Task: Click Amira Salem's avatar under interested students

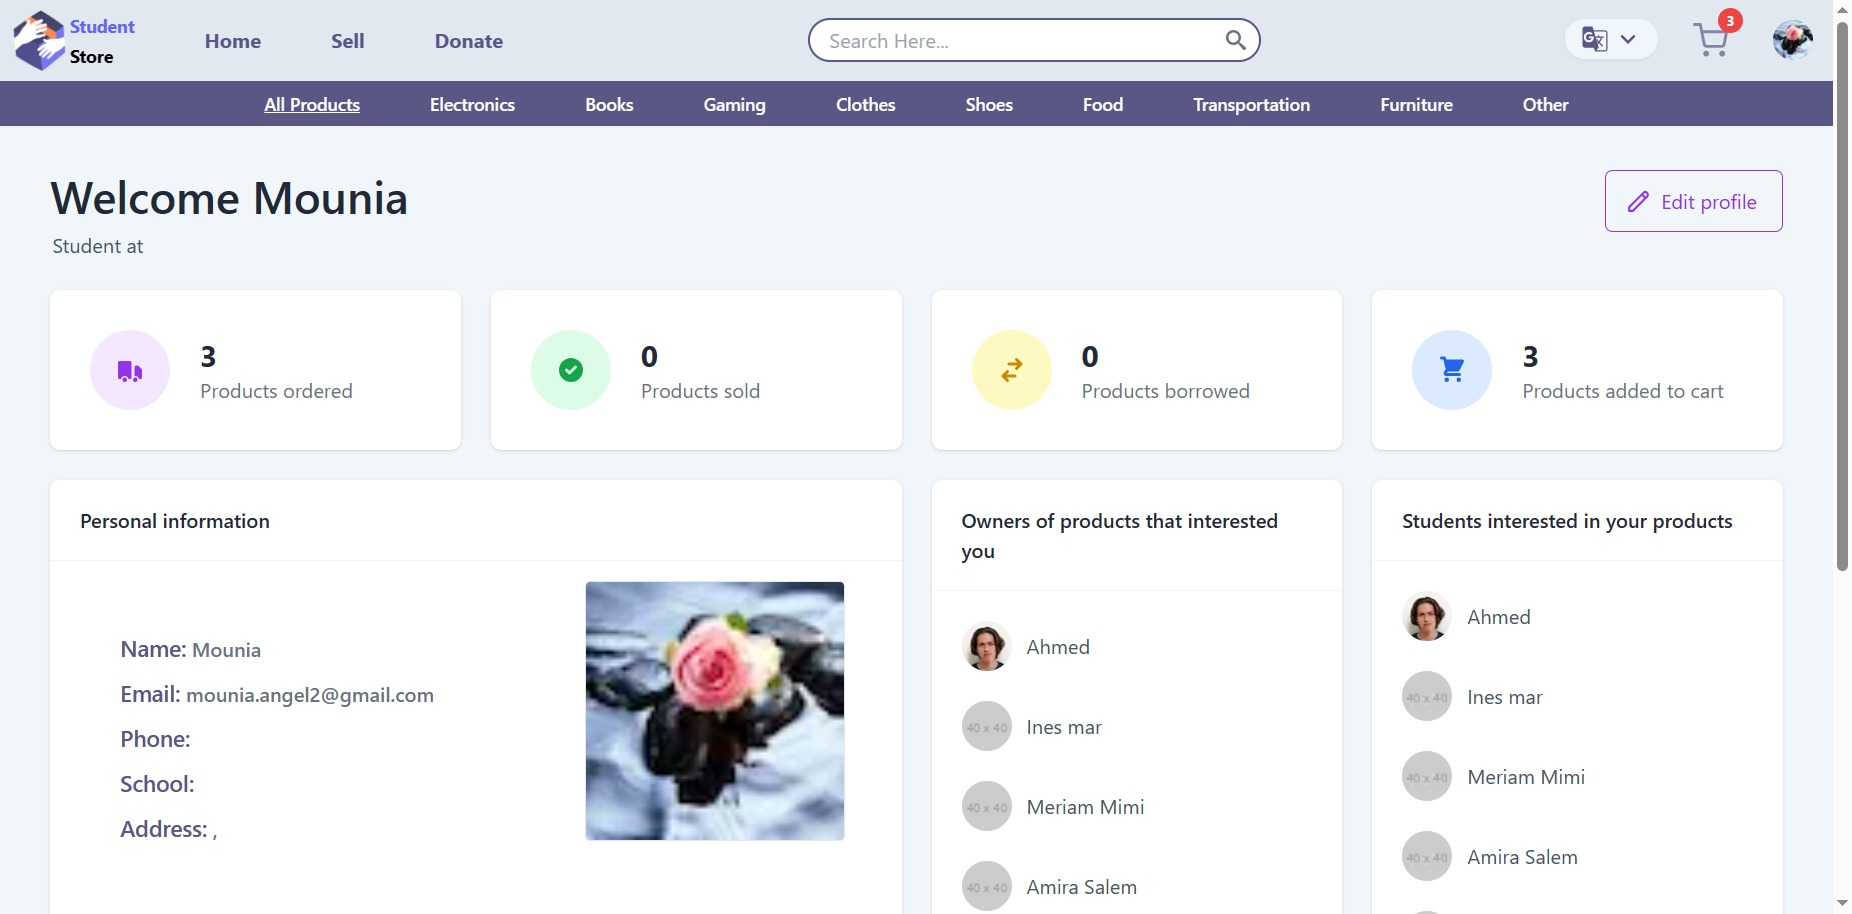Action: 1427,857
